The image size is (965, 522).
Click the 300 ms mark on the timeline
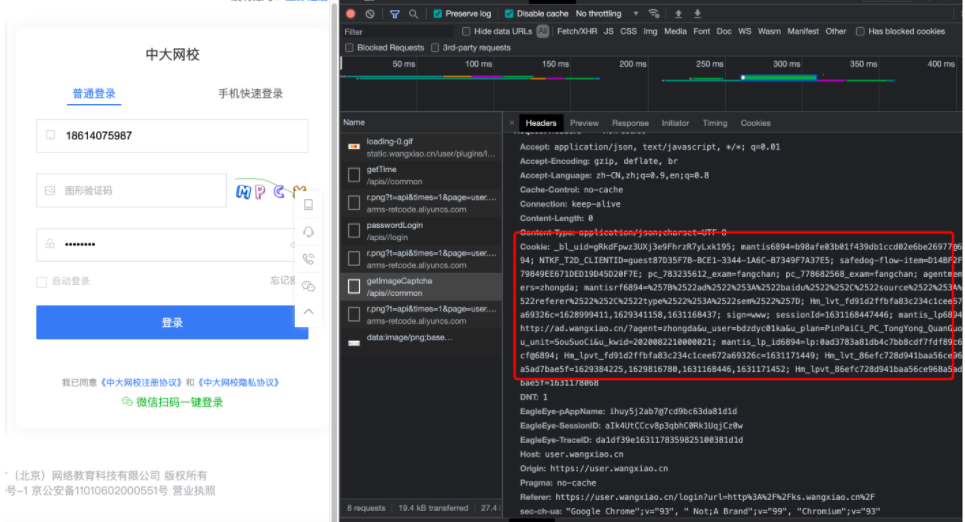(787, 64)
